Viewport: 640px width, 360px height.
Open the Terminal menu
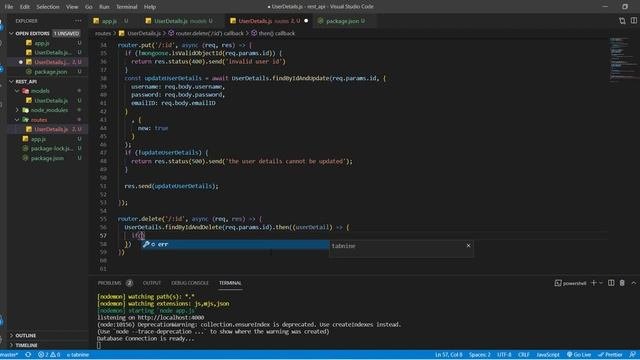pyautogui.click(x=127, y=7)
